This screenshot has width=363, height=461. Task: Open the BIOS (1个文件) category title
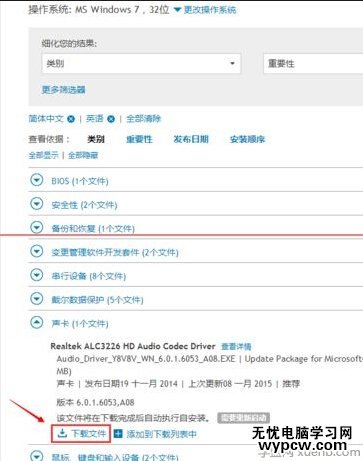pos(80,181)
